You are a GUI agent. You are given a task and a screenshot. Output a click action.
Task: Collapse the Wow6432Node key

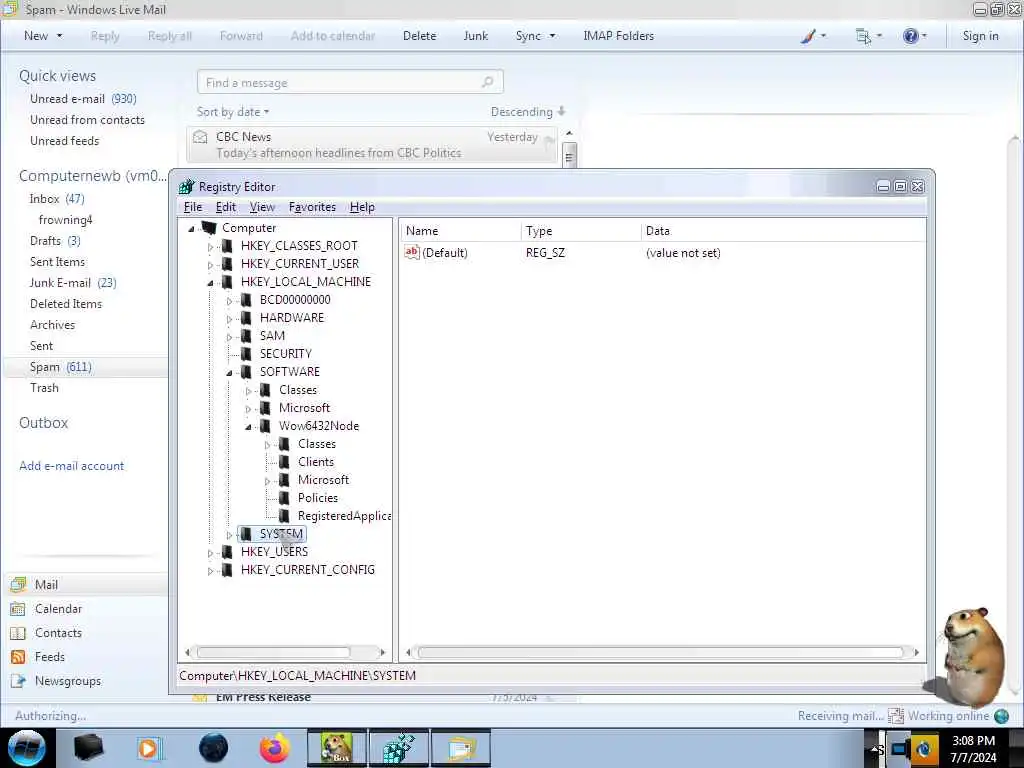coord(248,427)
